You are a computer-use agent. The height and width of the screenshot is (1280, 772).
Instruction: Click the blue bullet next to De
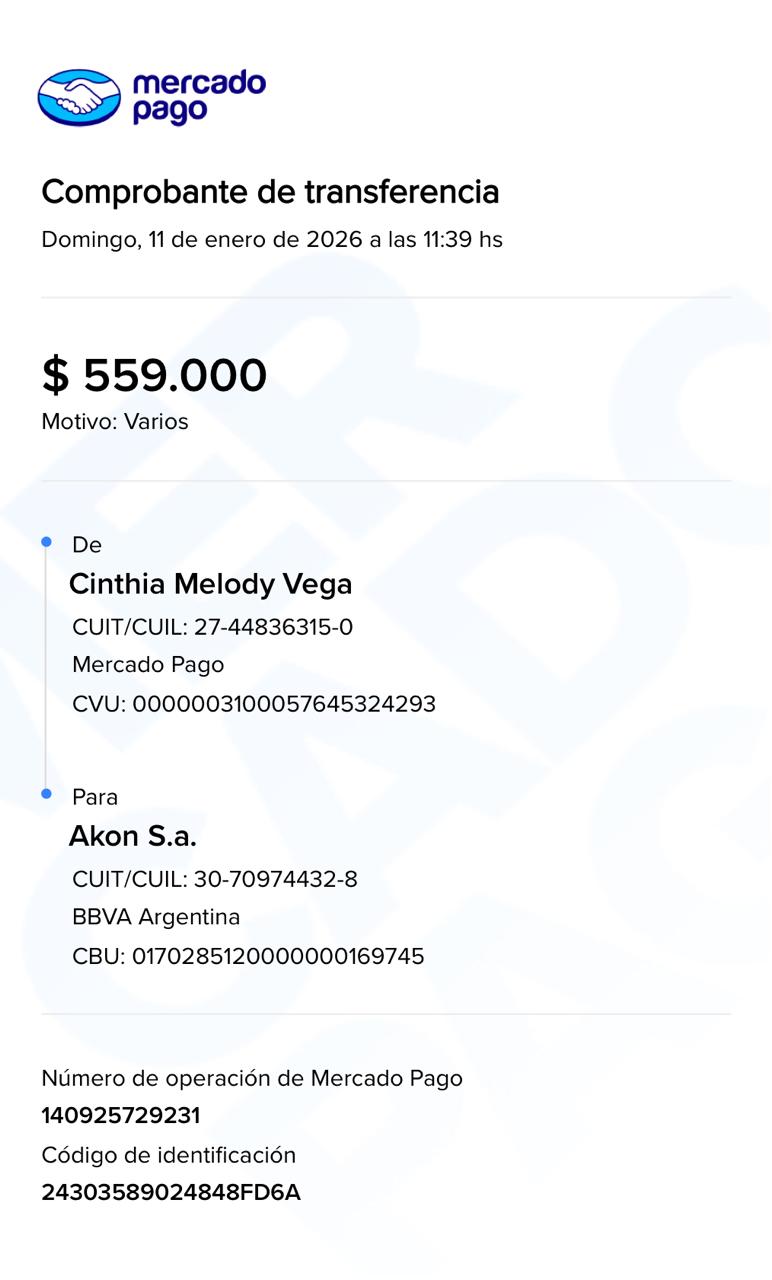point(46,542)
